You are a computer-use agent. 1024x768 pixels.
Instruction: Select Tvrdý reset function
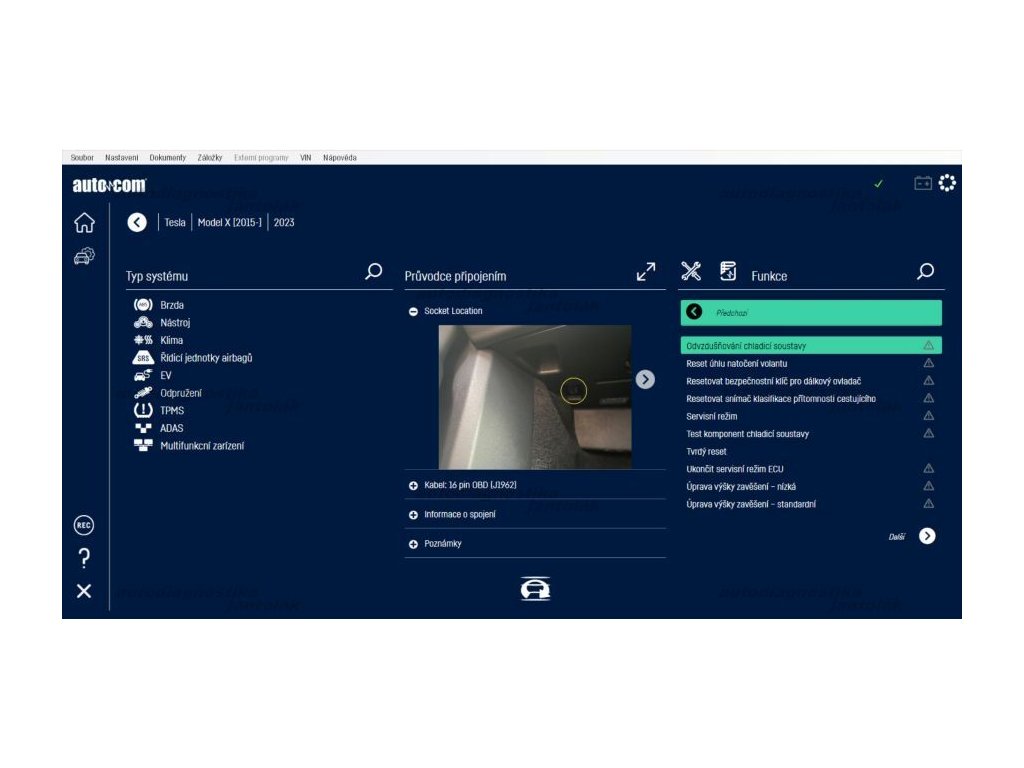(706, 452)
